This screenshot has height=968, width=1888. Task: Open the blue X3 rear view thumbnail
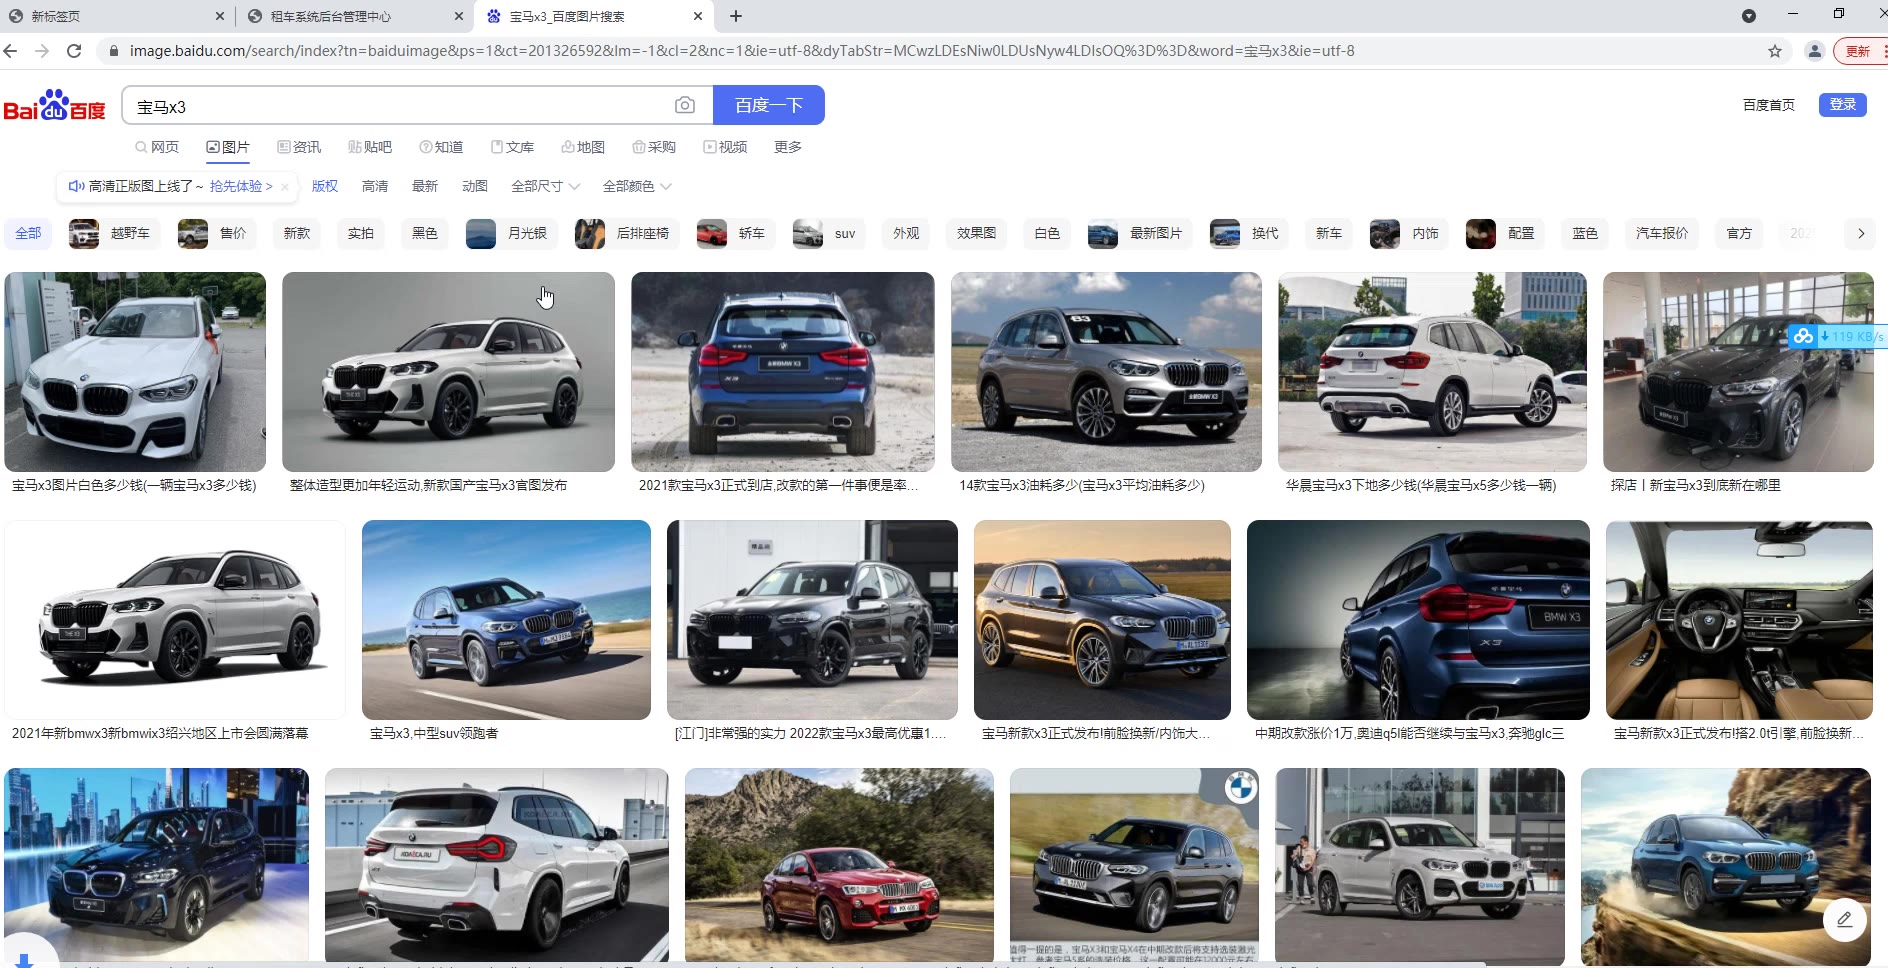pyautogui.click(x=783, y=372)
